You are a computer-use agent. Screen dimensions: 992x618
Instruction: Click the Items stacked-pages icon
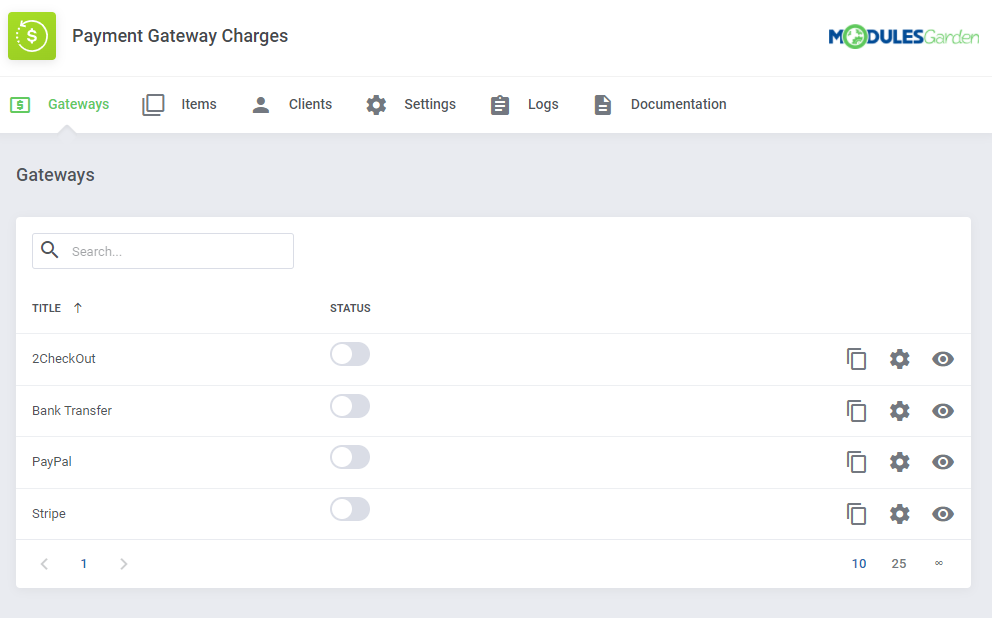pos(153,104)
